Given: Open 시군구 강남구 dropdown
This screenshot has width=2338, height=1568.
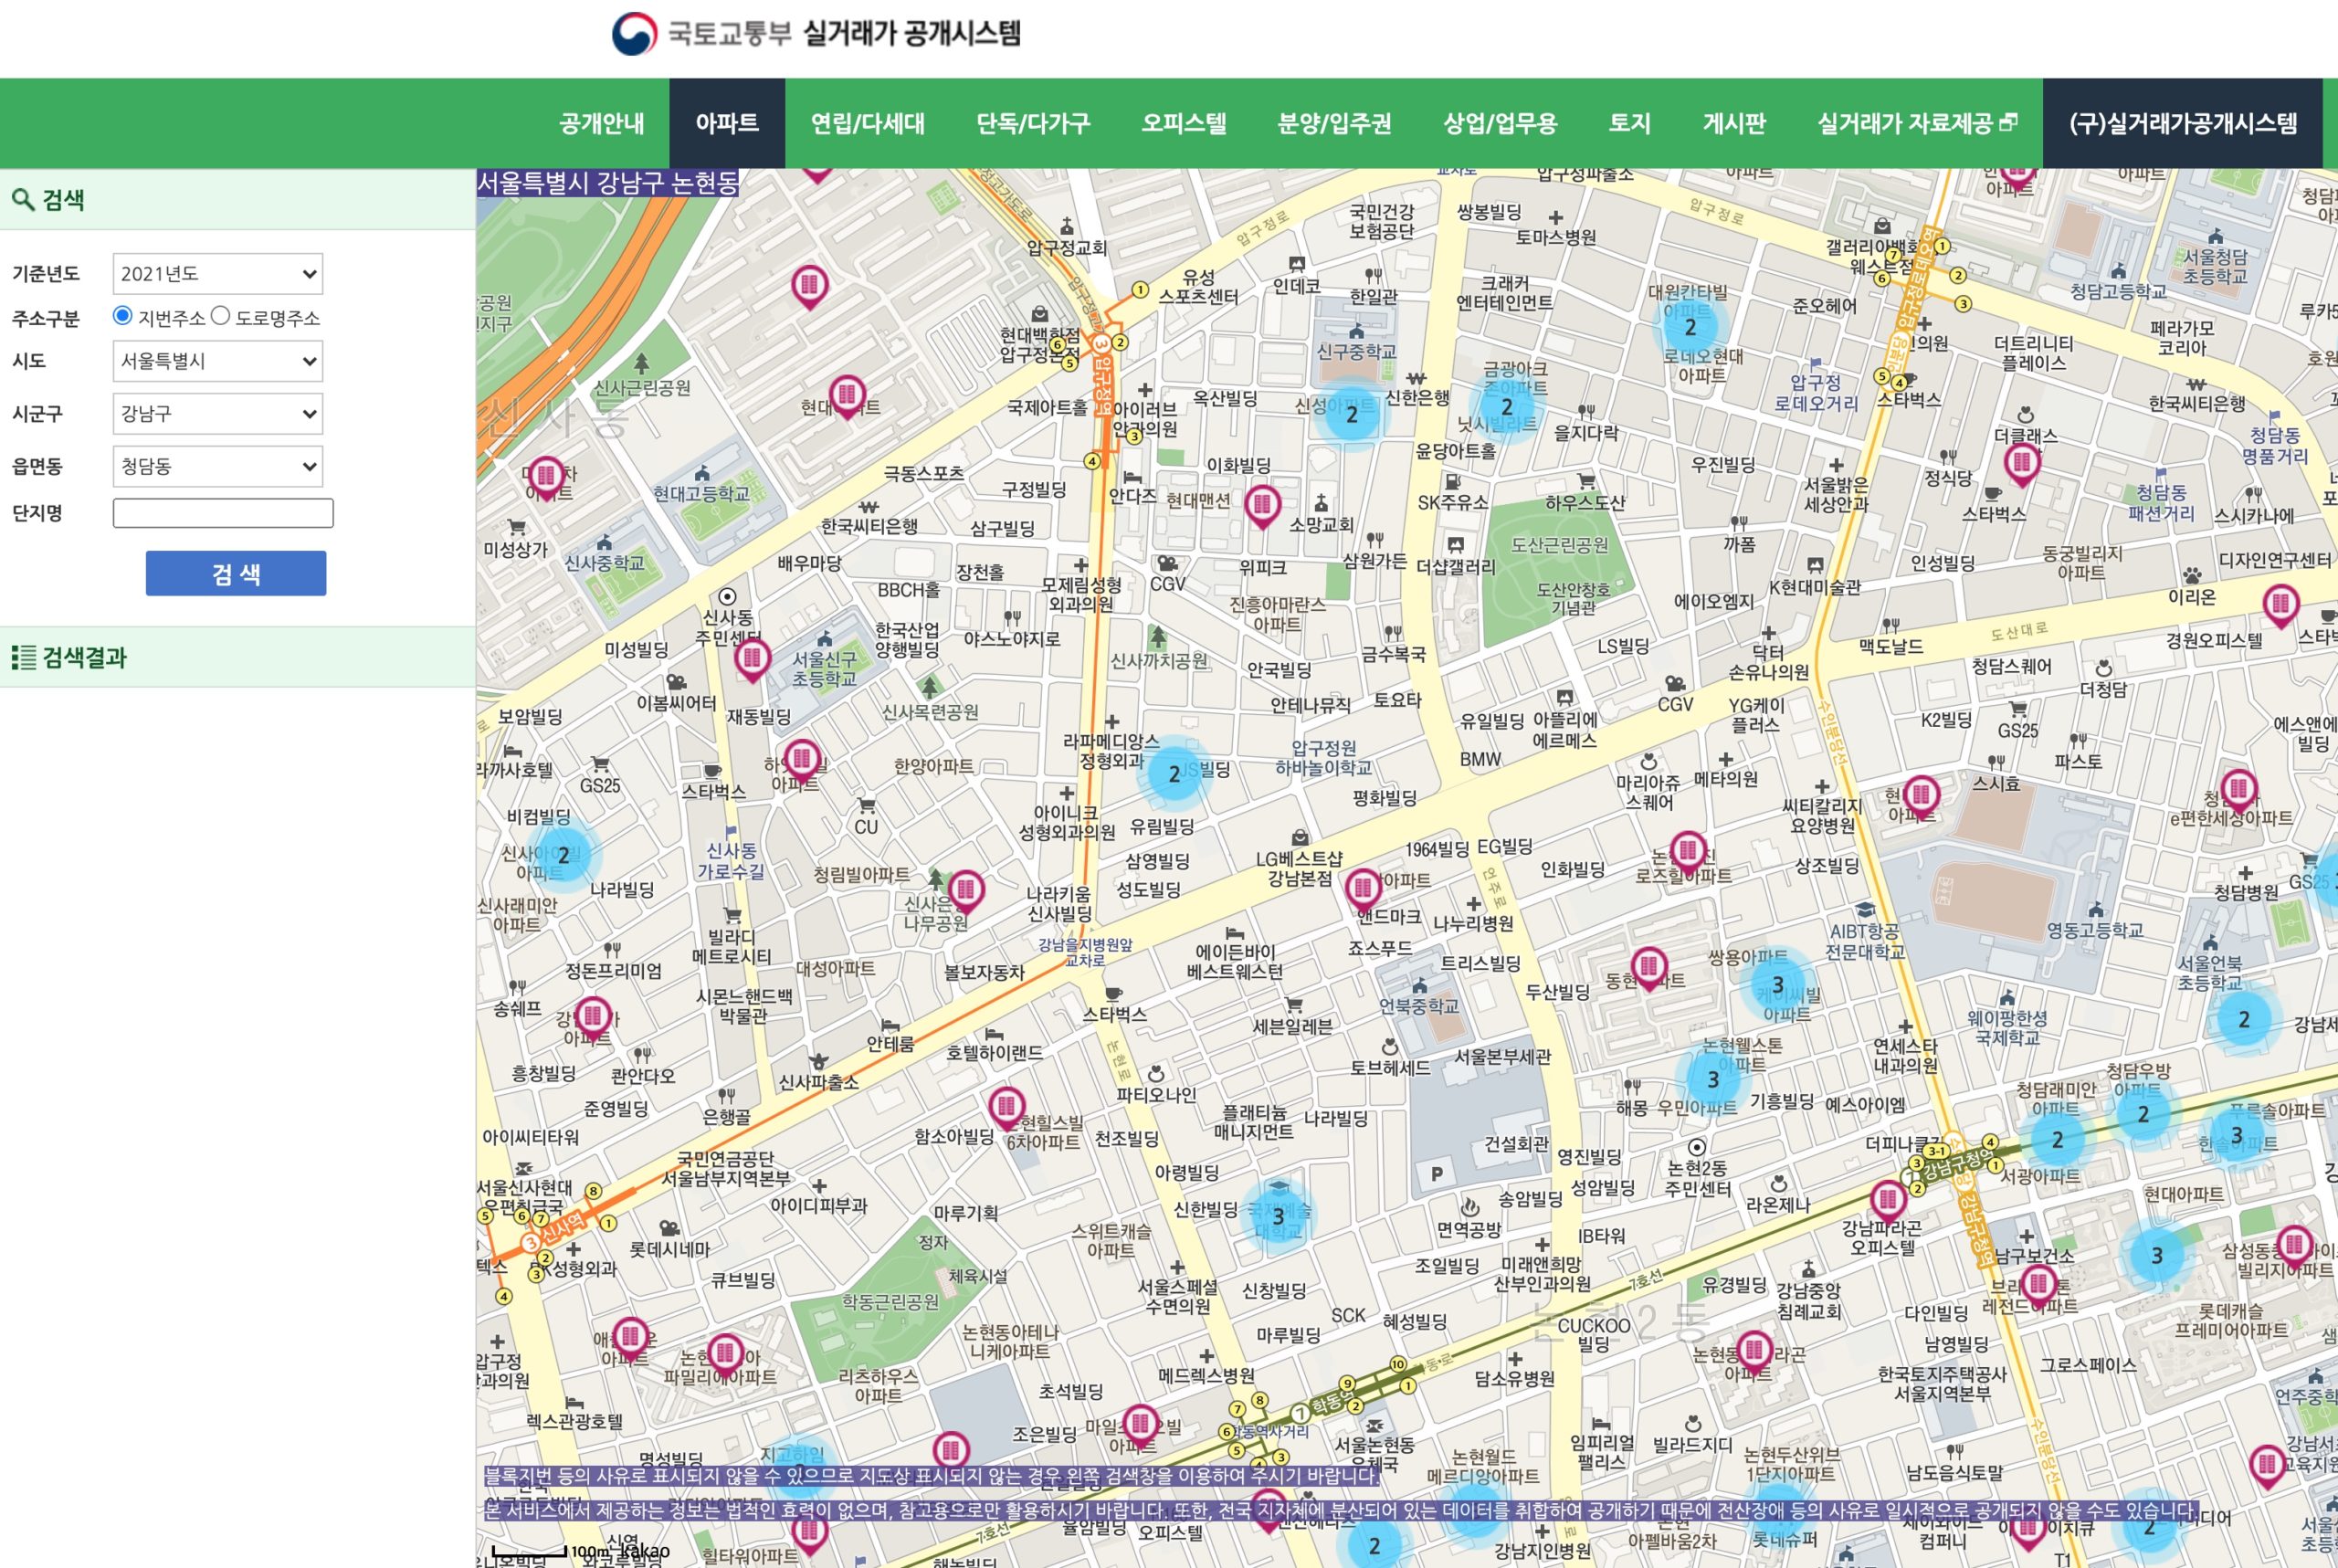Looking at the screenshot, I should click(x=217, y=414).
